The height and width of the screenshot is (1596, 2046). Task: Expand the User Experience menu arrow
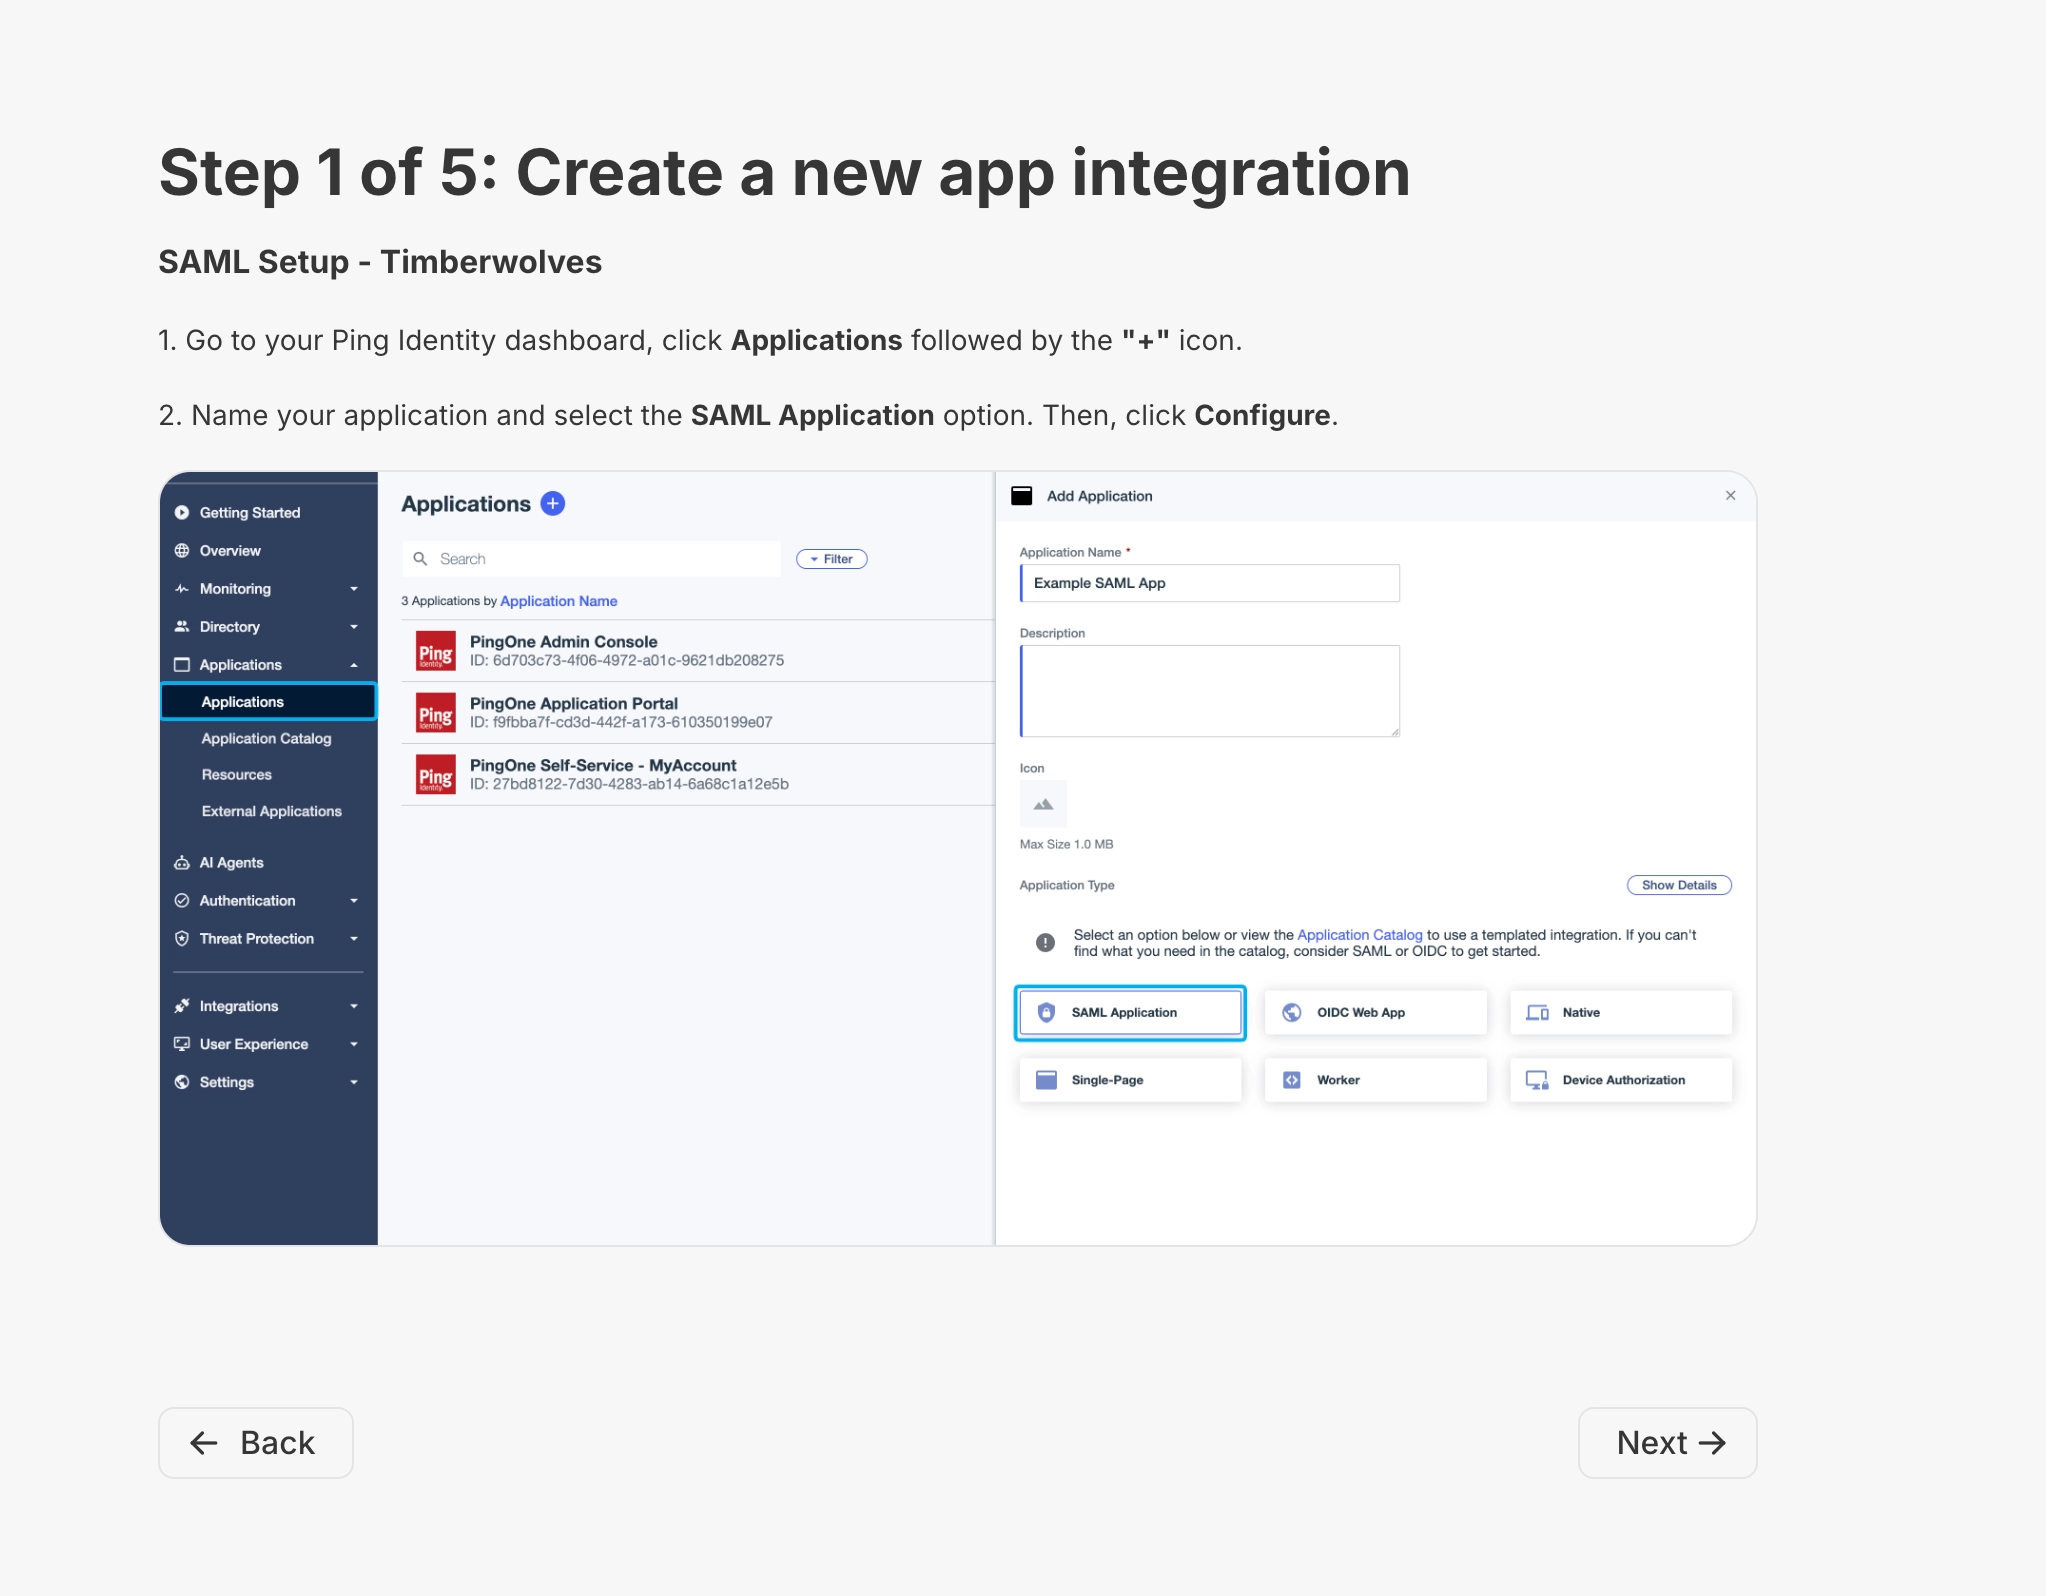coord(354,1044)
